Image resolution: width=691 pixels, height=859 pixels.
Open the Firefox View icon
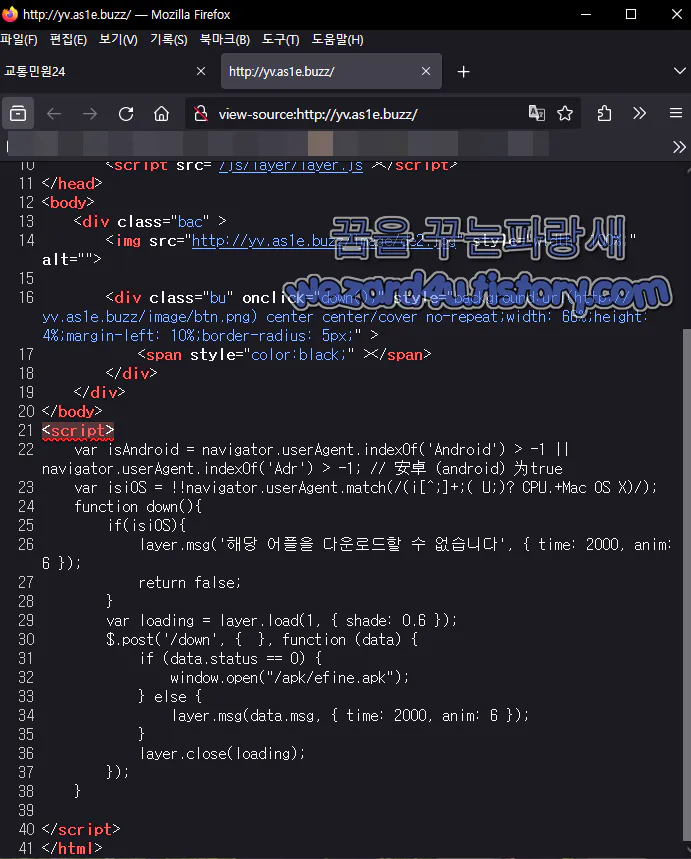point(18,114)
